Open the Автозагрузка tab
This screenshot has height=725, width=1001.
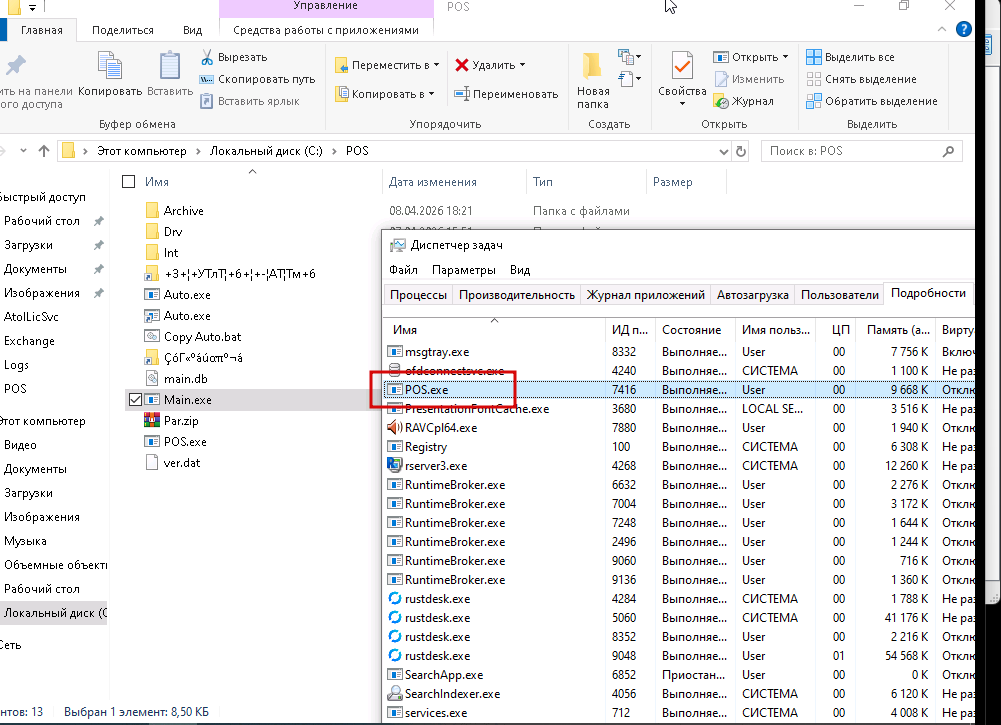click(752, 295)
